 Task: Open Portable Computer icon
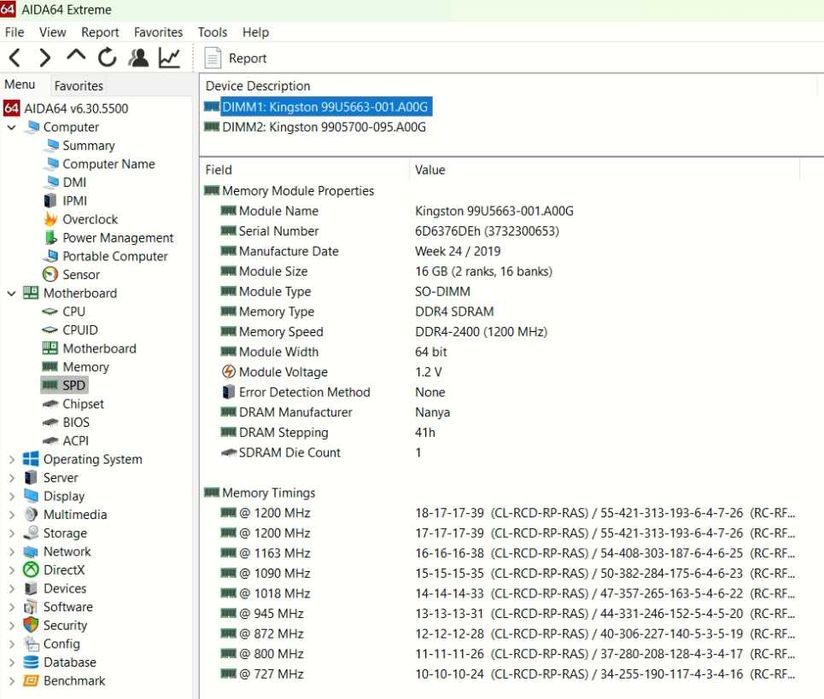click(x=50, y=256)
